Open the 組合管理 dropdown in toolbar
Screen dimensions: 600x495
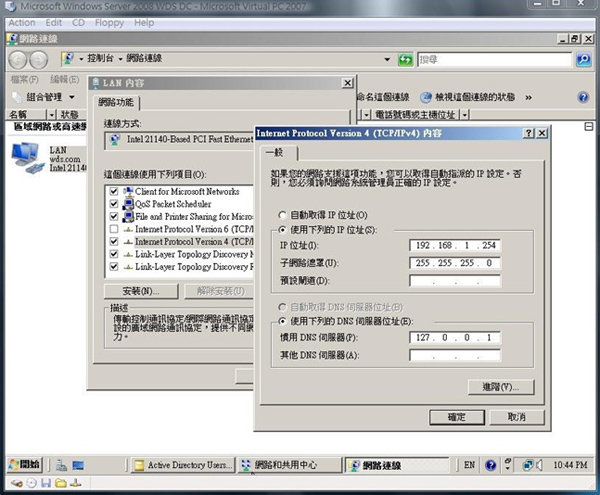(x=50, y=97)
